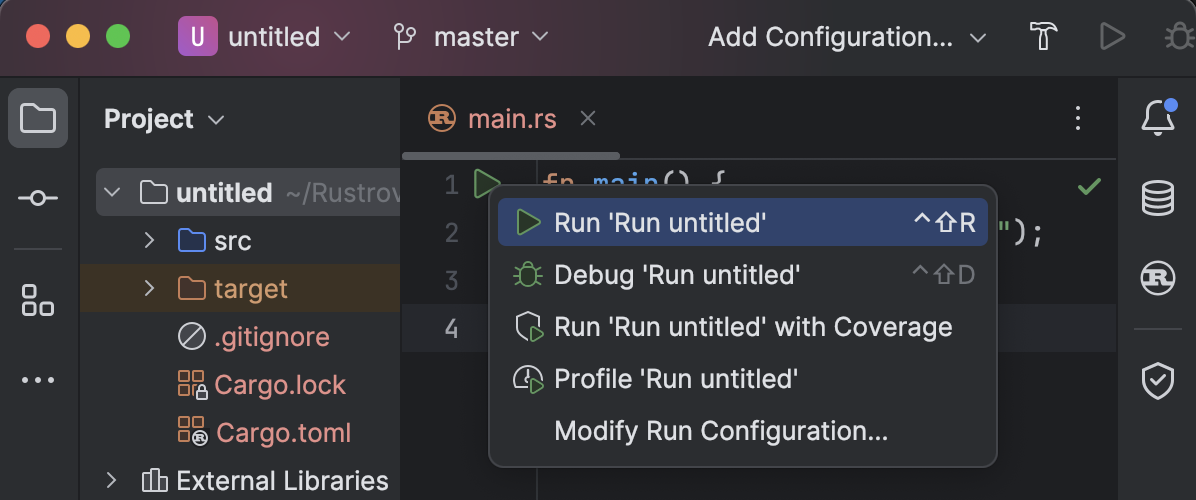Click the green checkmark inspection indicator
This screenshot has height=500, width=1196.
[x=1088, y=185]
